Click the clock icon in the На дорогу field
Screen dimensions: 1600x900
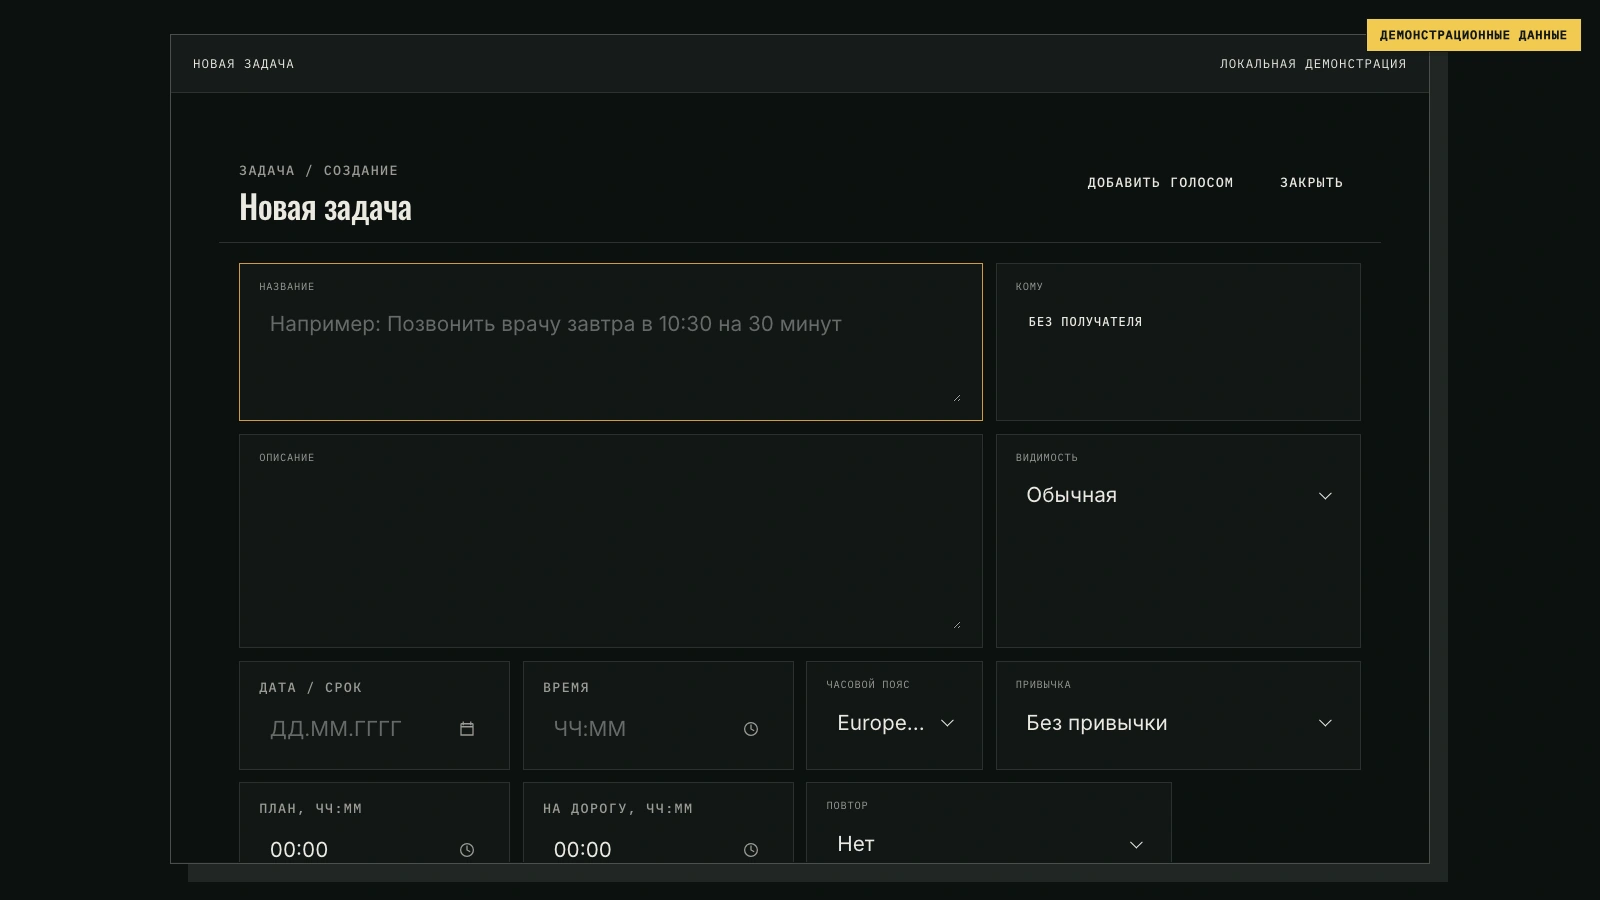751,850
